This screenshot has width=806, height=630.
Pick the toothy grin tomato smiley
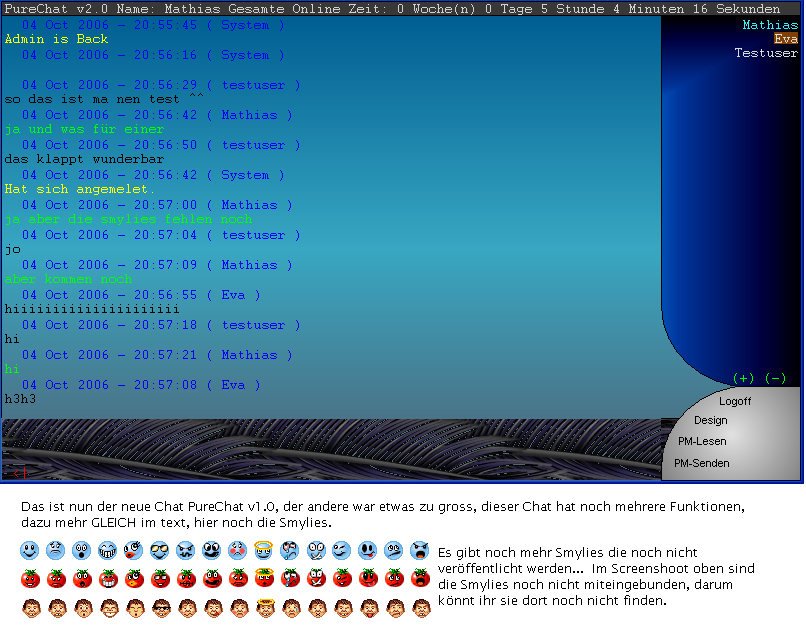point(107,578)
